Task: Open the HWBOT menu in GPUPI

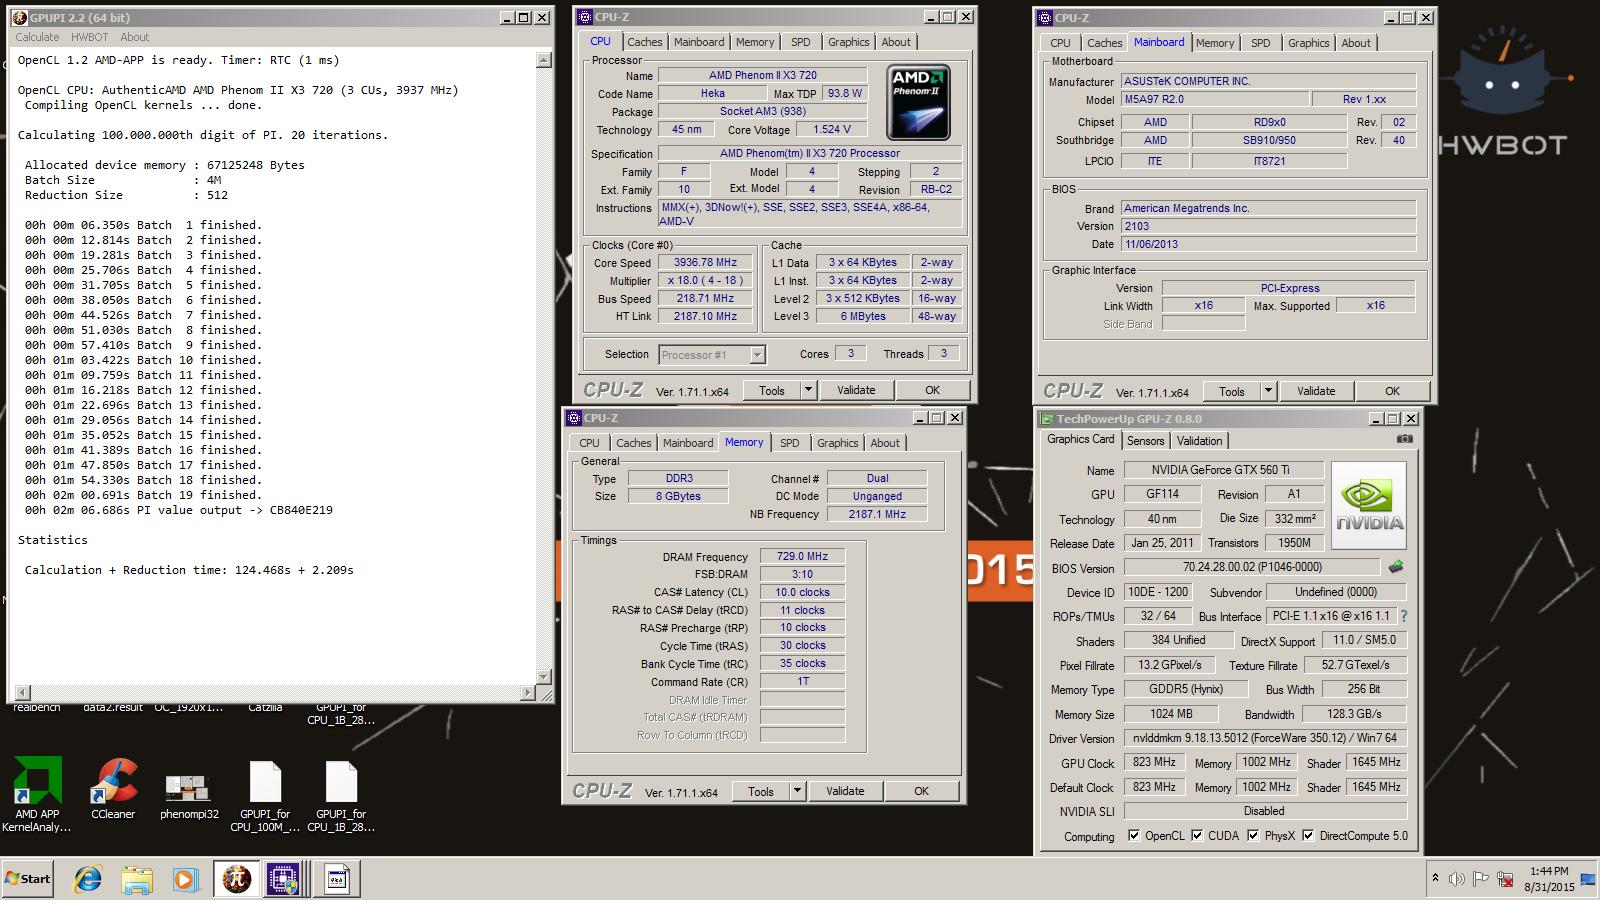Action: coord(89,37)
